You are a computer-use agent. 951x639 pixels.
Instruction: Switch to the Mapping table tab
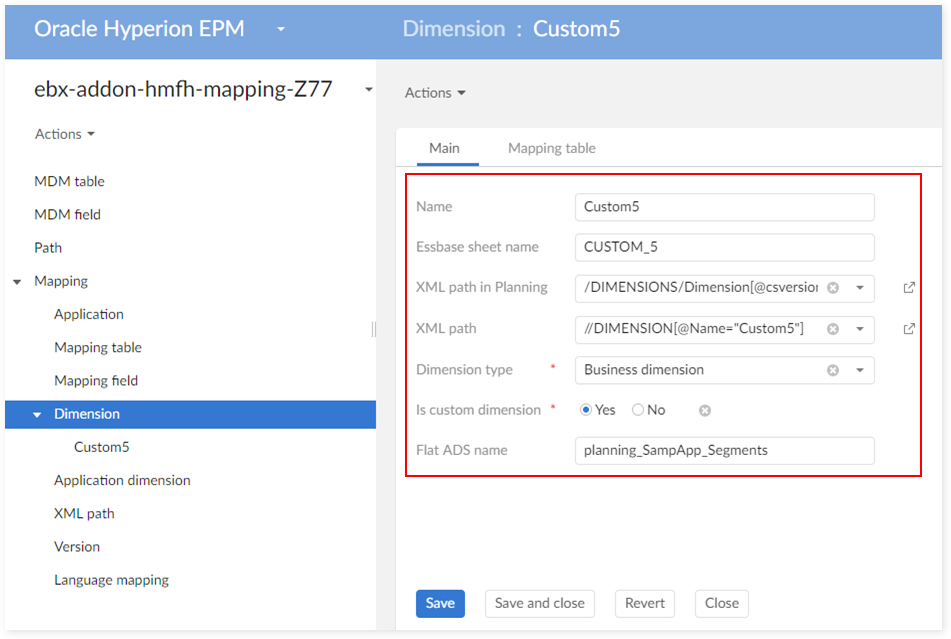coord(551,148)
